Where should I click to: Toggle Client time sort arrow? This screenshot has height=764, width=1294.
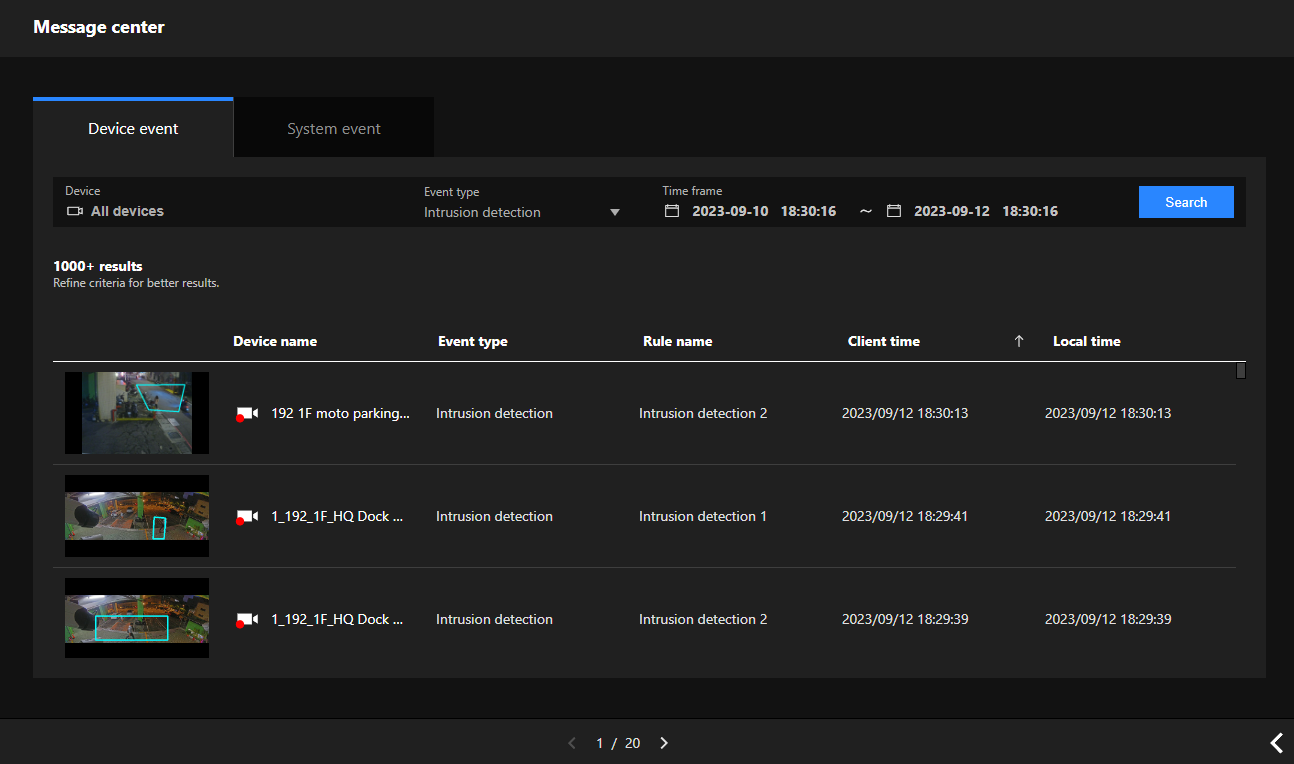1019,341
